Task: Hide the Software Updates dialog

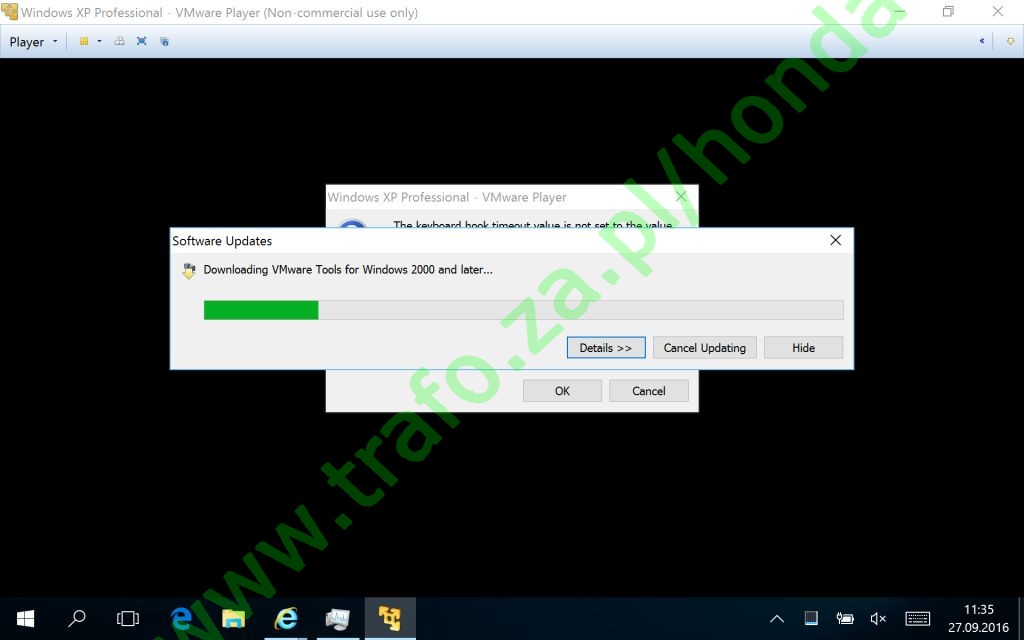Action: point(803,347)
